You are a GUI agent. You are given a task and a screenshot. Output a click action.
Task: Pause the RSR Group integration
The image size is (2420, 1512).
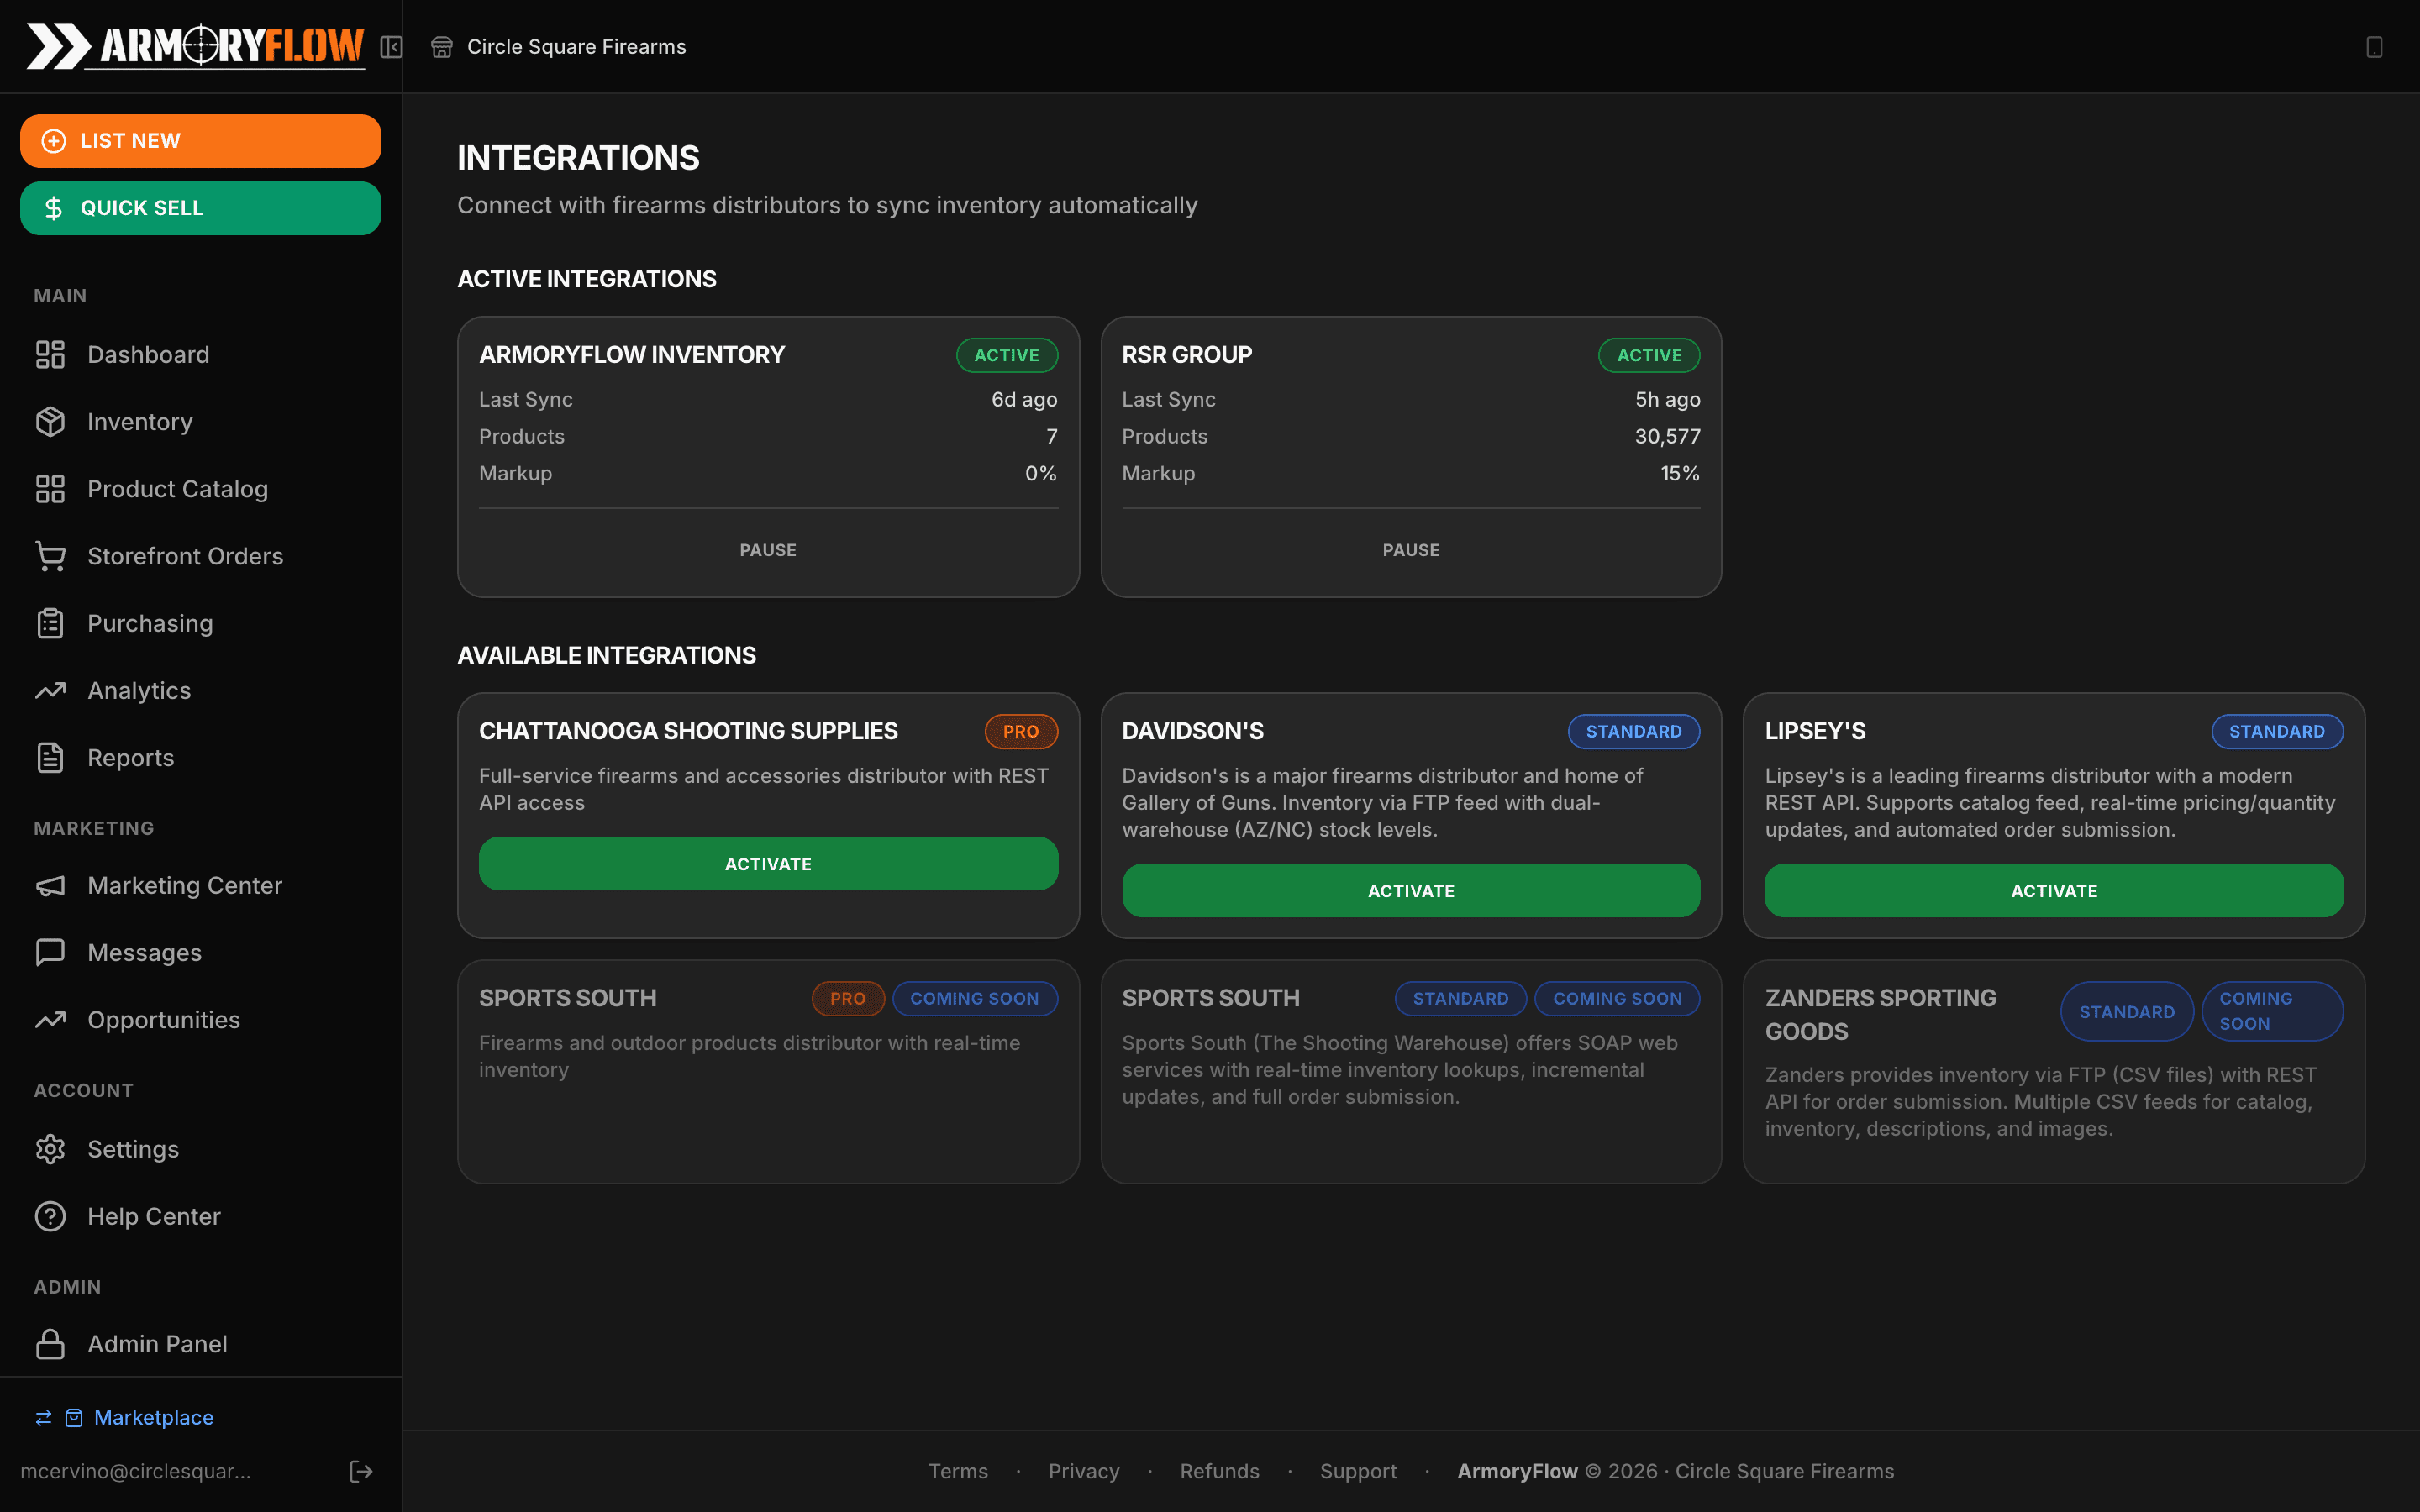click(1409, 549)
